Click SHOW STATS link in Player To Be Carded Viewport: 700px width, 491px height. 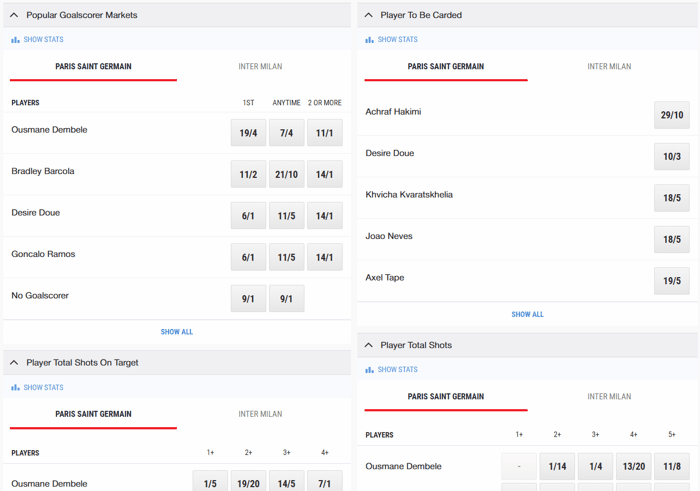coord(397,40)
